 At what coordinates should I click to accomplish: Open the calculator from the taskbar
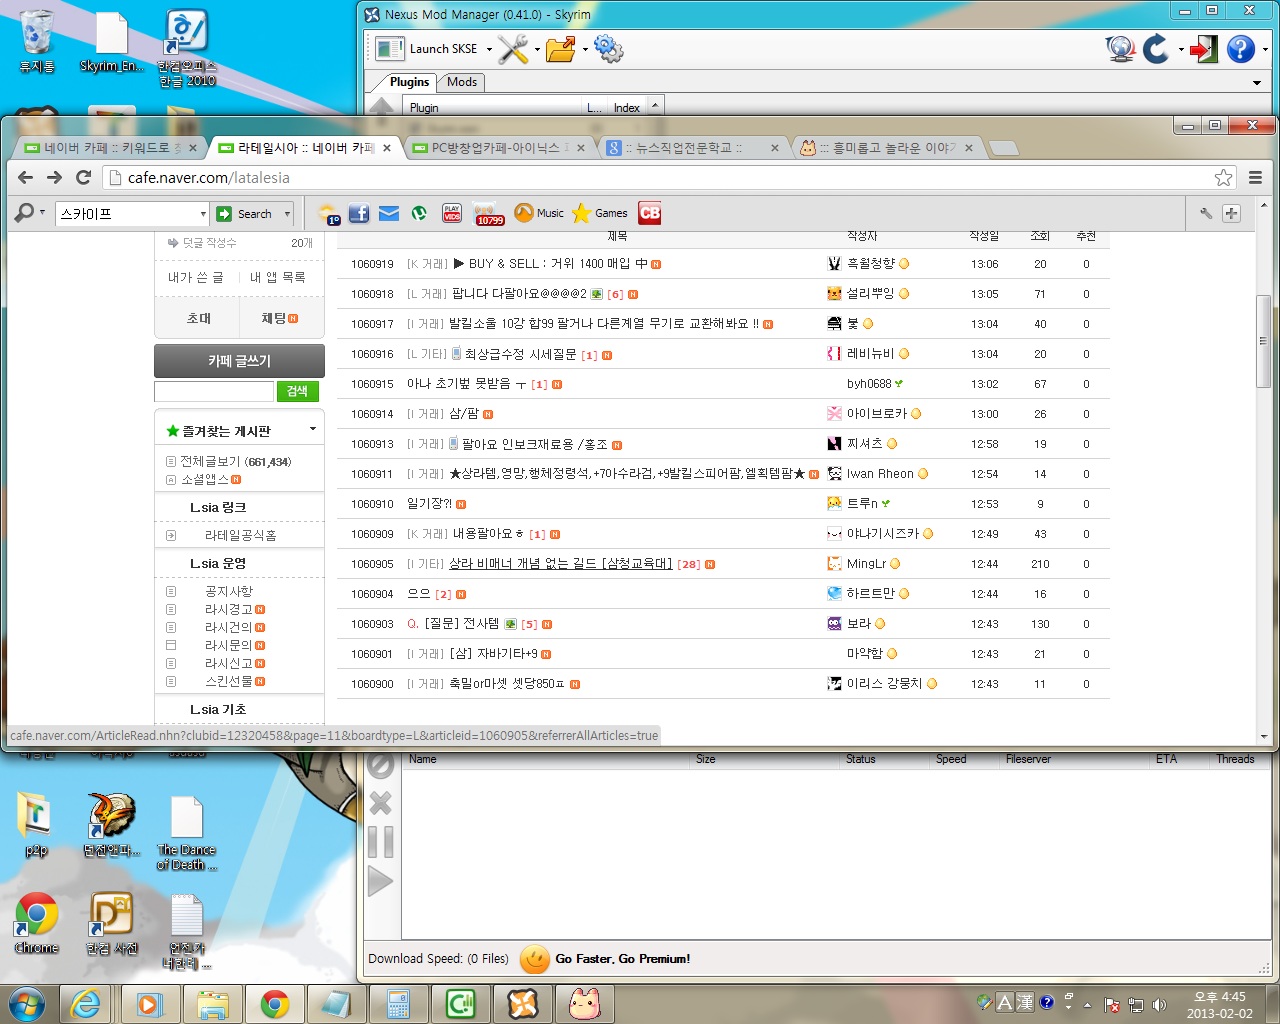click(399, 1003)
